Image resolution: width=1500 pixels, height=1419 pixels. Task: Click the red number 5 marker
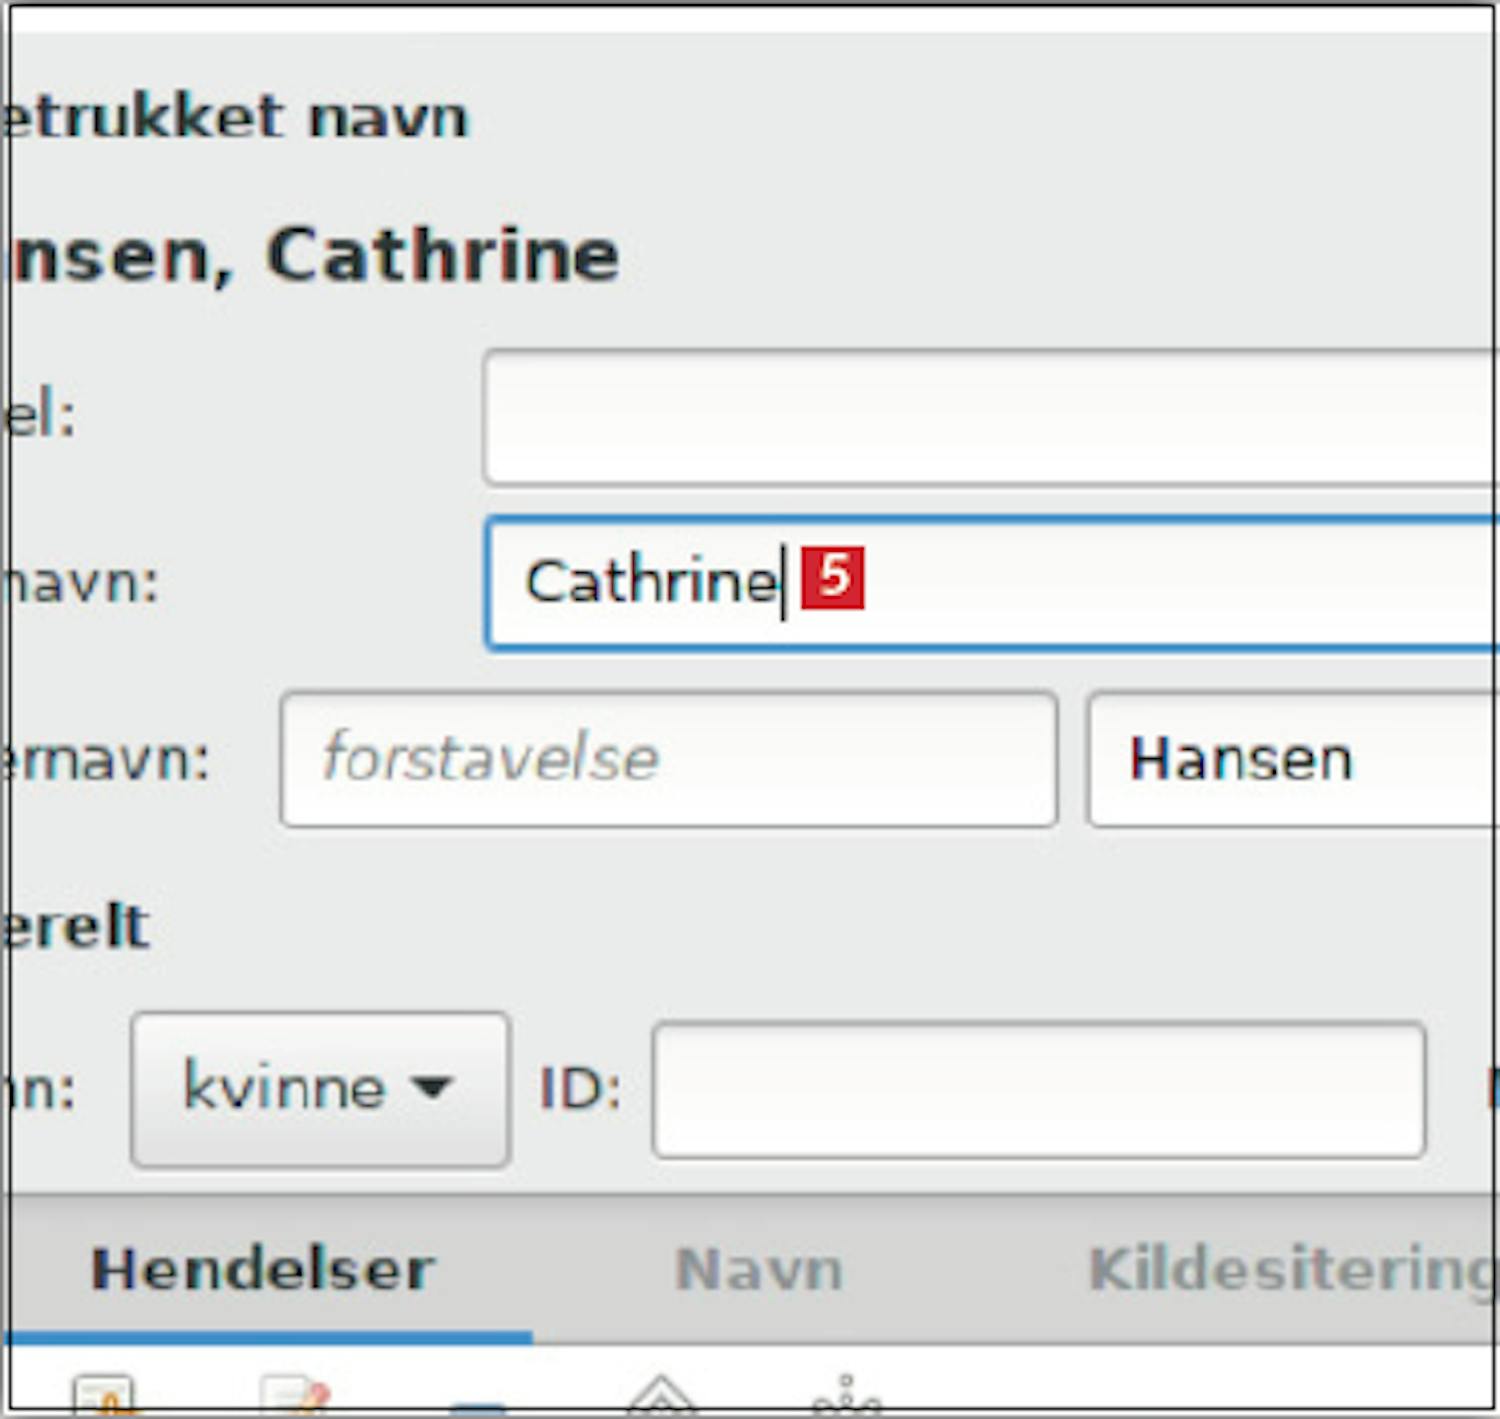click(x=833, y=577)
